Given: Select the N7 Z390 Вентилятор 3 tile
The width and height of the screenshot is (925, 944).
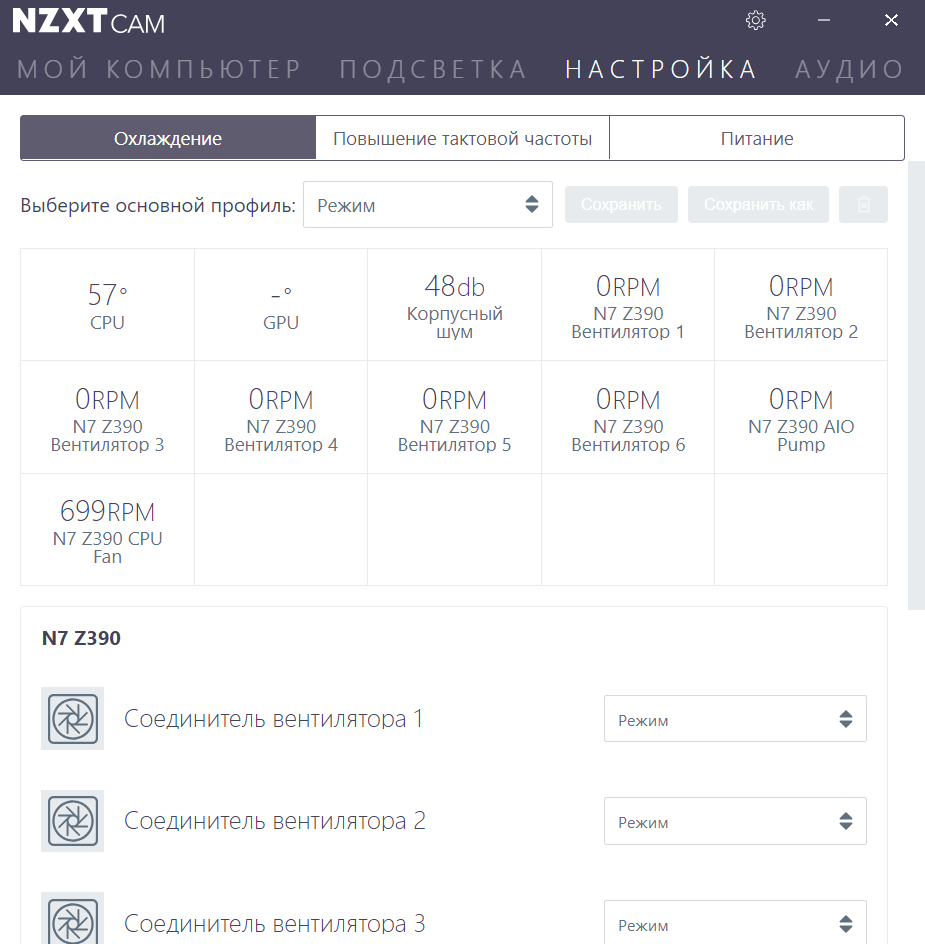Looking at the screenshot, I should [107, 417].
